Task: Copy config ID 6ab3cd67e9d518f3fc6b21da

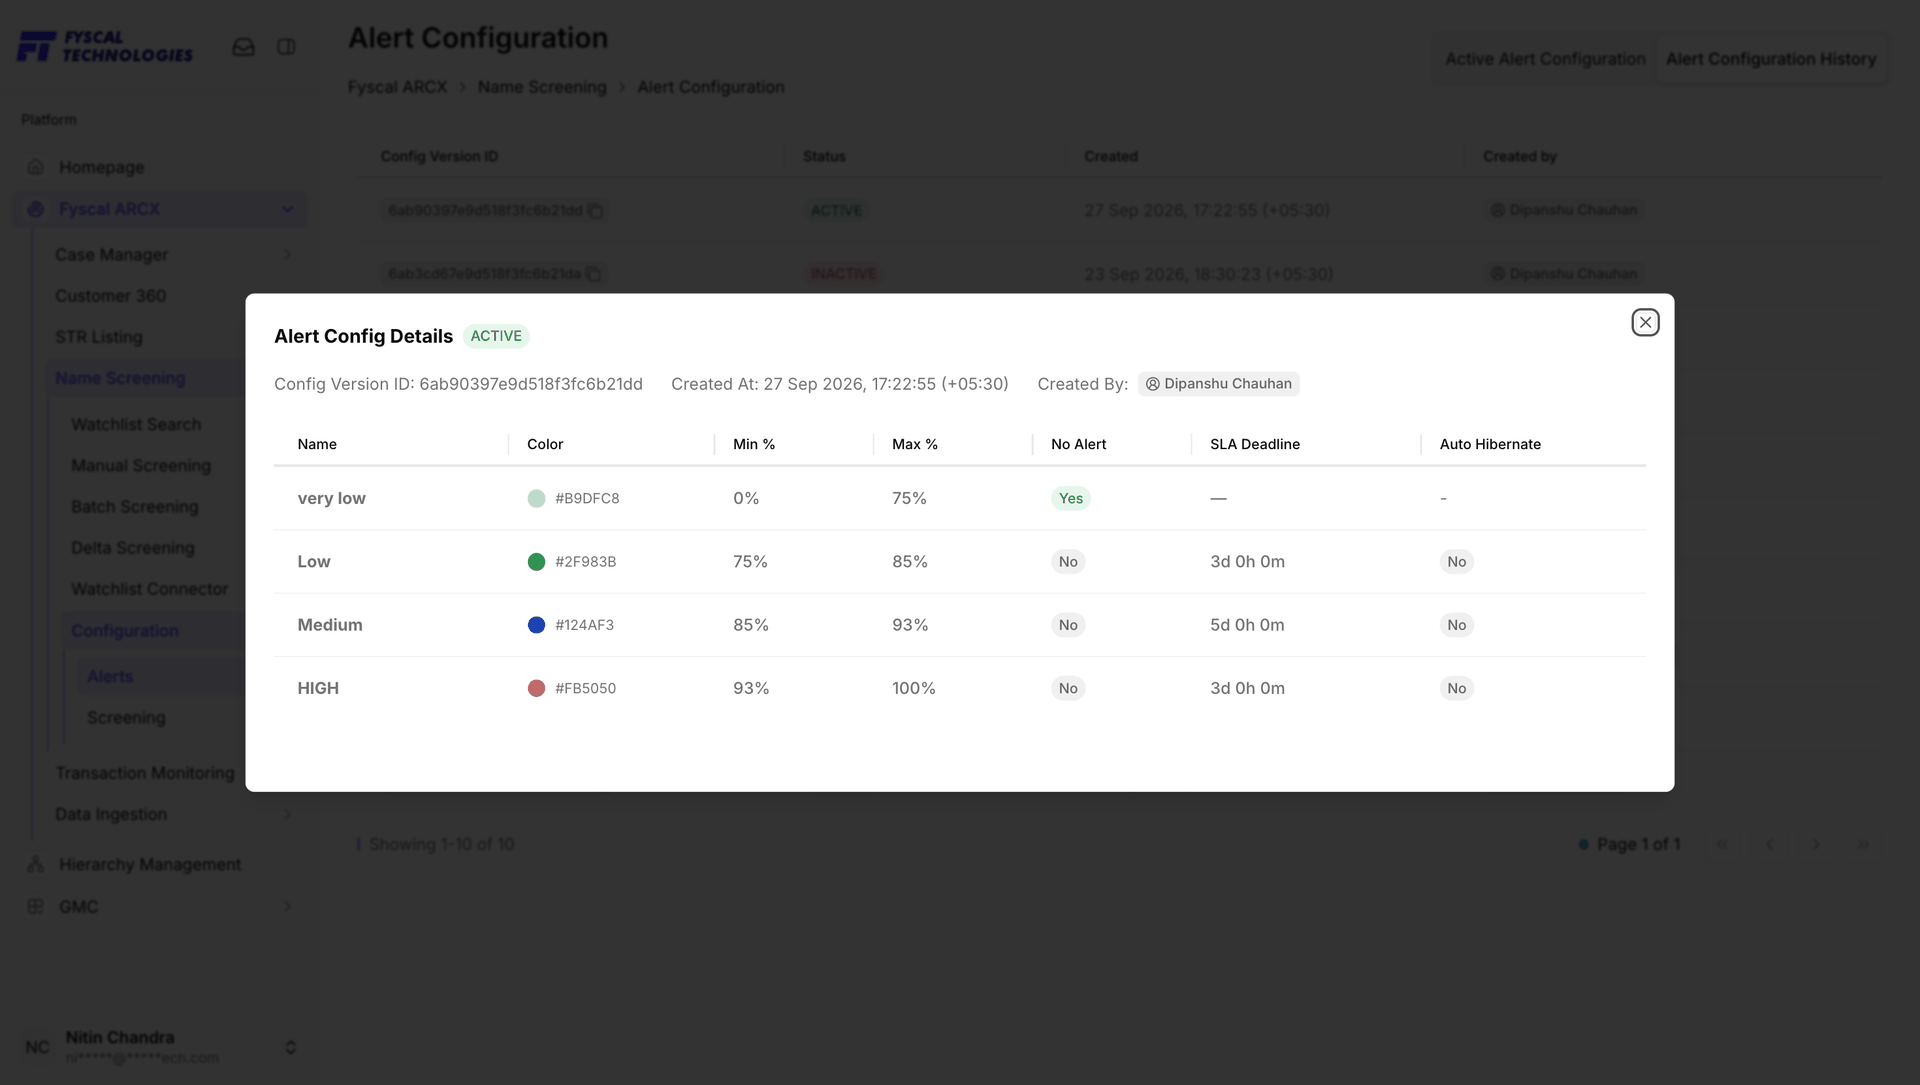Action: [x=593, y=274]
